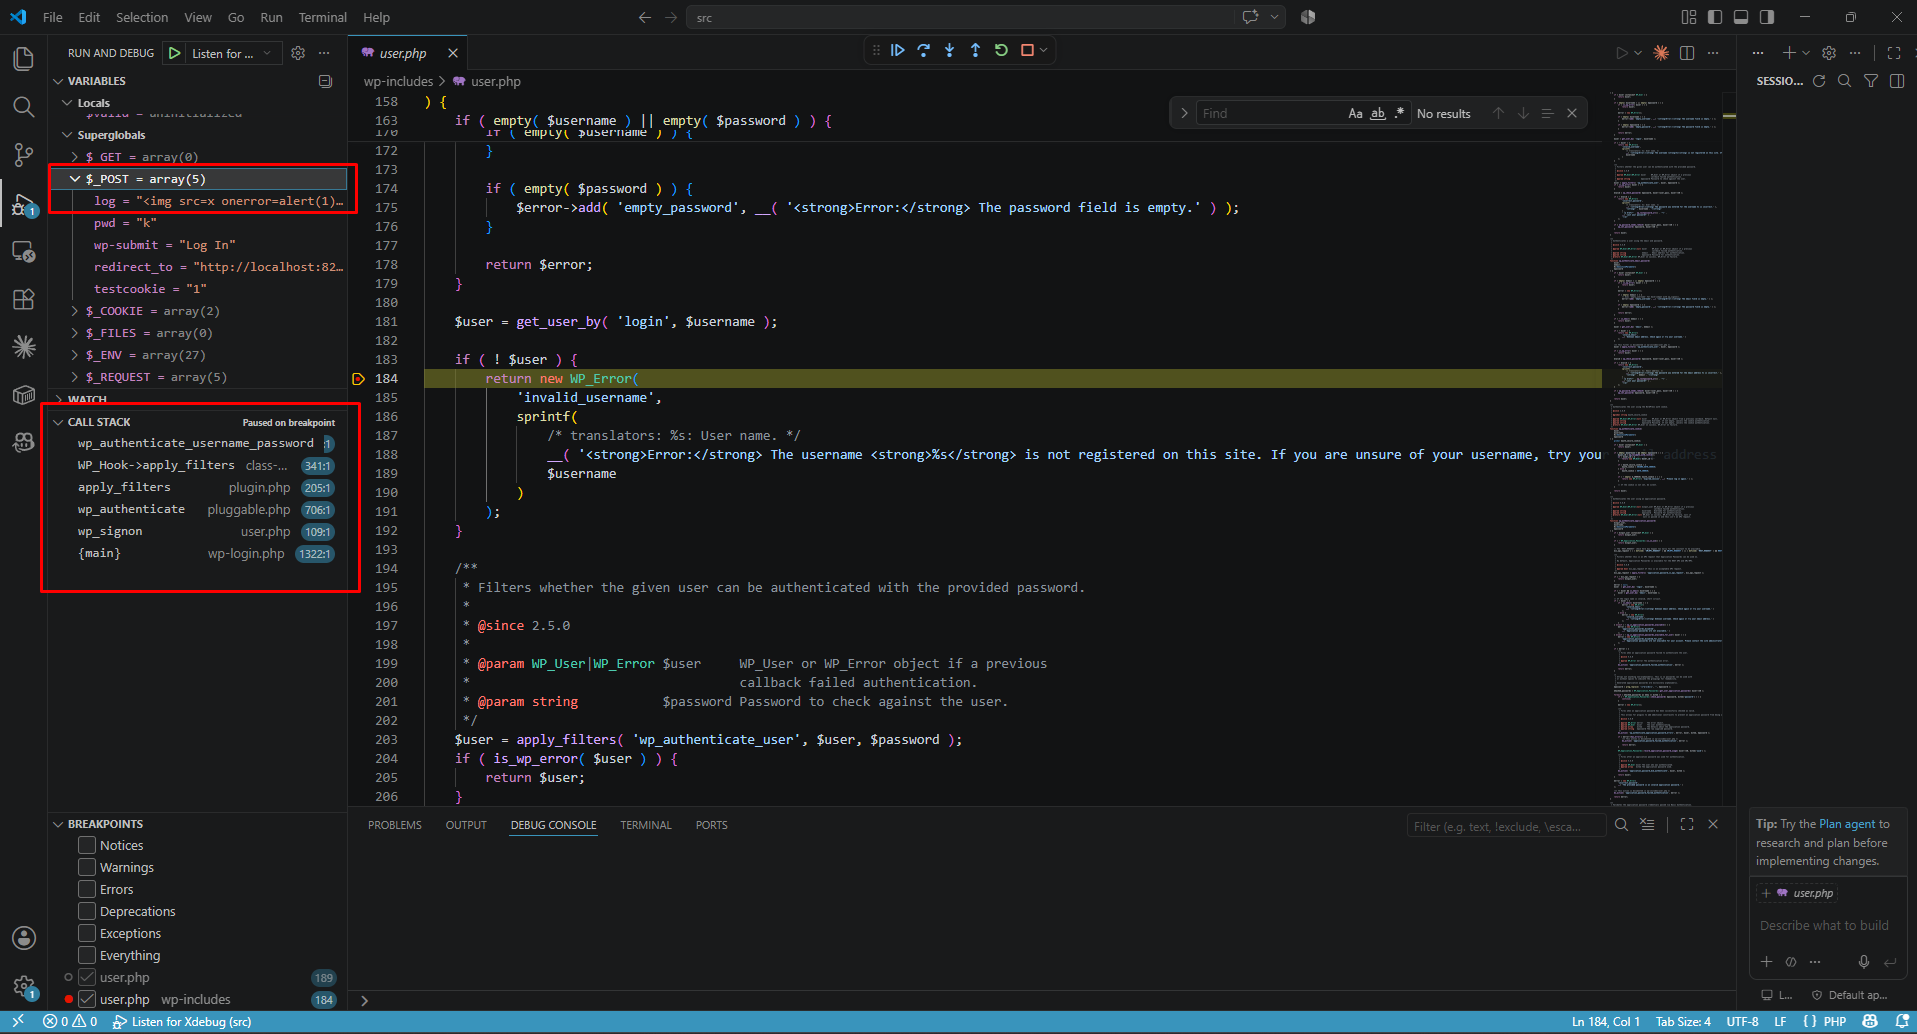Screen dimensions: 1917x1034
Task: Open the Source Control view
Action: [23, 155]
